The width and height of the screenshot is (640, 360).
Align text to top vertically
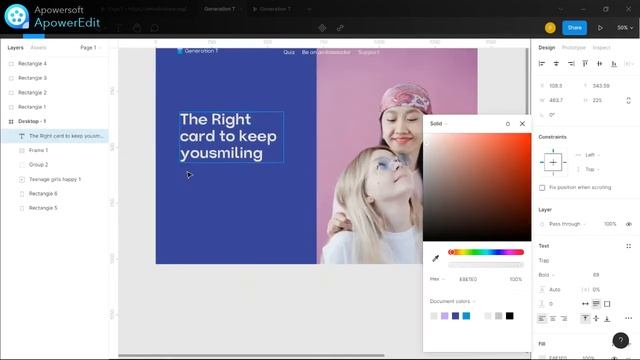click(x=585, y=318)
